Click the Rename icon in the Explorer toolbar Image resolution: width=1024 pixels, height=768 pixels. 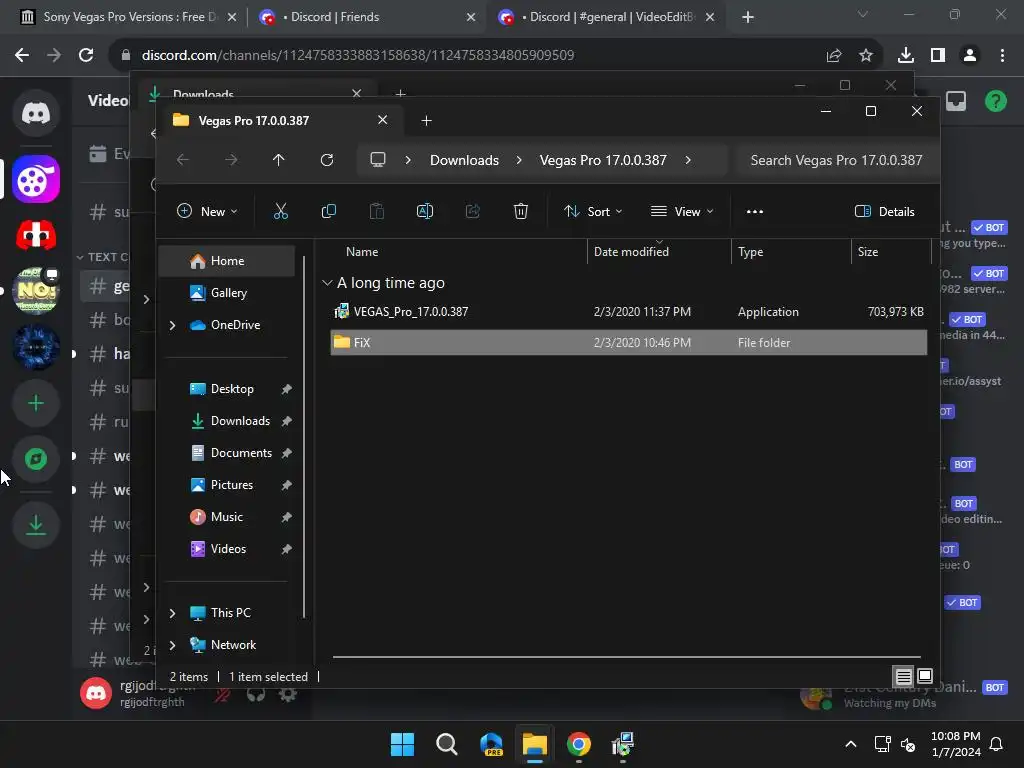[x=424, y=211]
